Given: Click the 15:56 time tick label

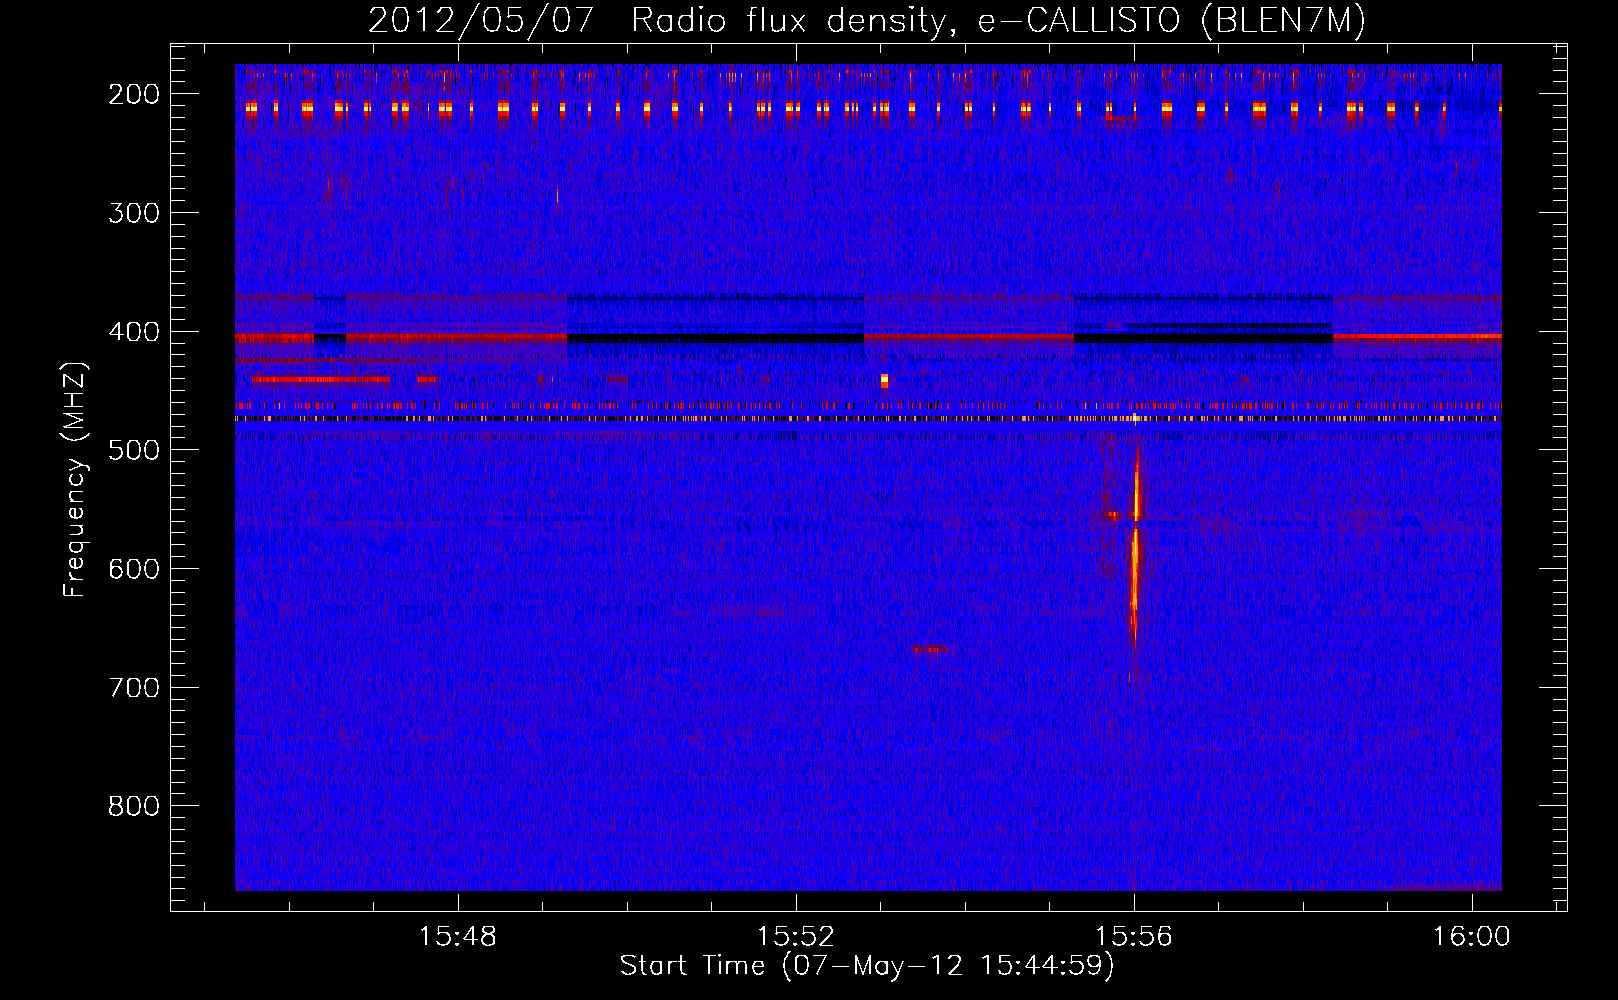Looking at the screenshot, I should point(1134,937).
